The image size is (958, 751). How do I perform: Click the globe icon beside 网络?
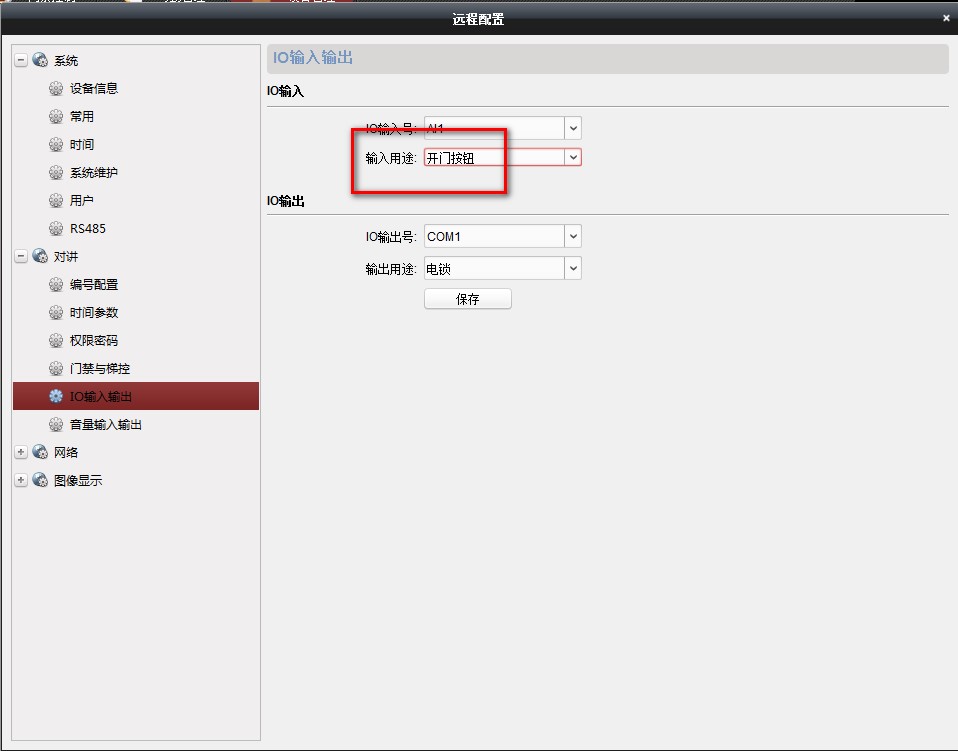[40, 452]
